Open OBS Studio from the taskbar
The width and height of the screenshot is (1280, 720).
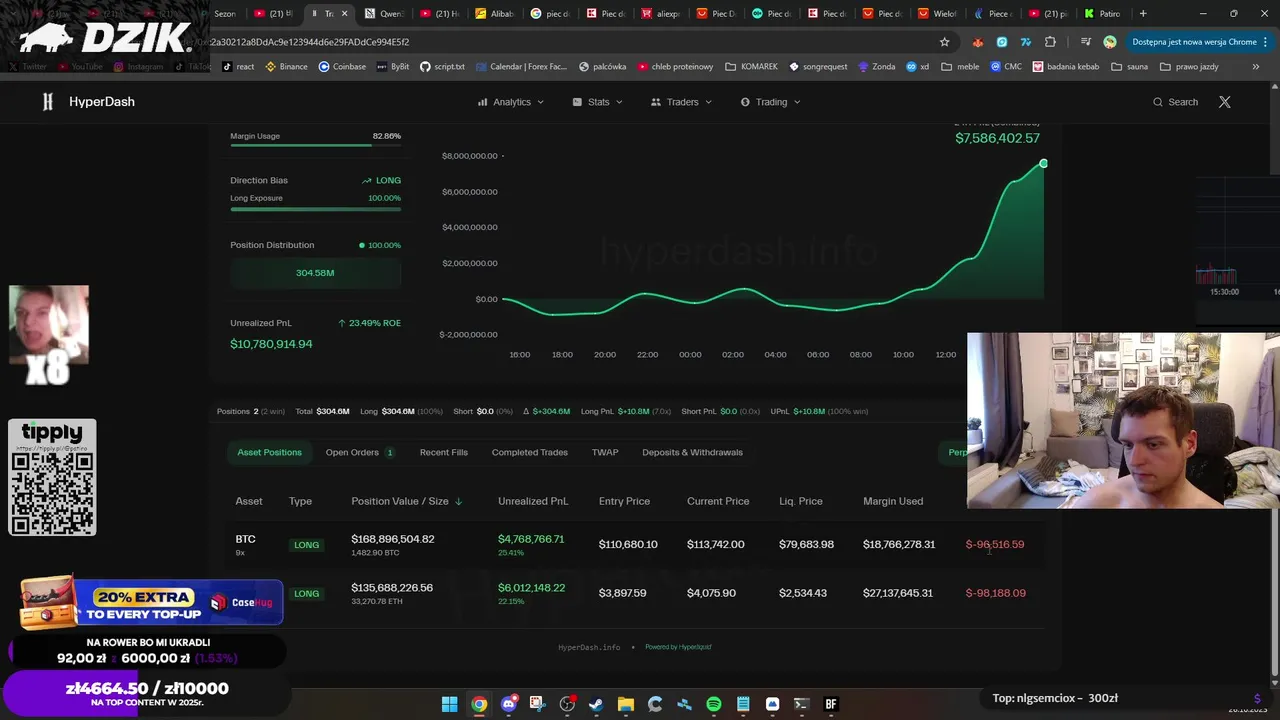(x=567, y=704)
